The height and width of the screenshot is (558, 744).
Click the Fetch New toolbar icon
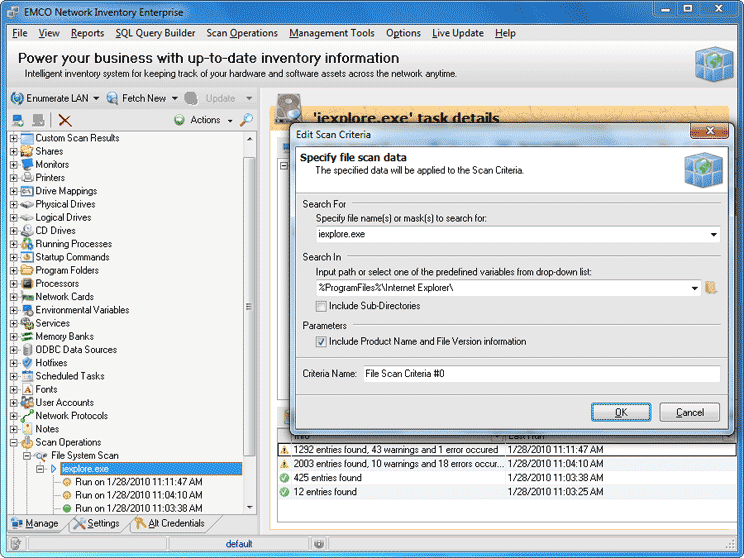pyautogui.click(x=111, y=98)
